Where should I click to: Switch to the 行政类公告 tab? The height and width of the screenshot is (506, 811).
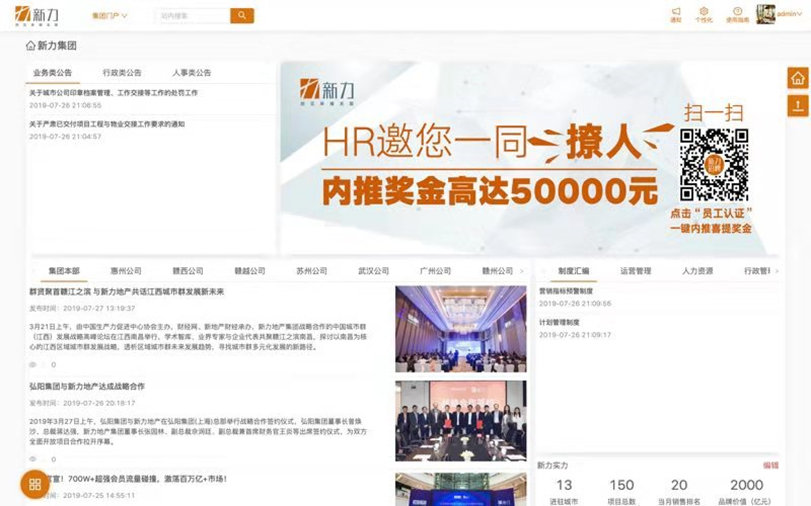122,73
